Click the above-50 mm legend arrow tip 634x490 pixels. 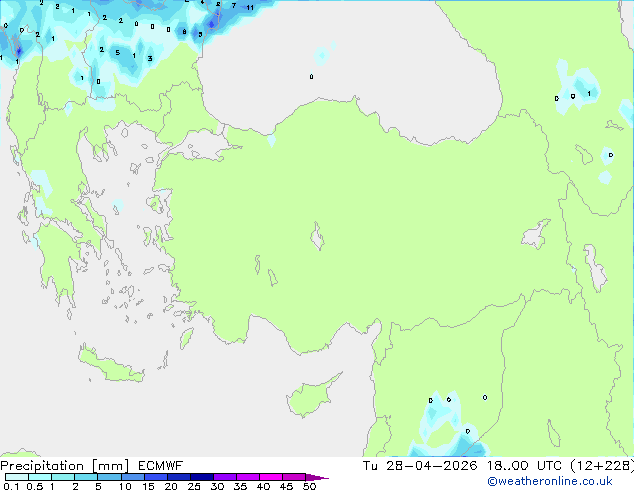317,477
